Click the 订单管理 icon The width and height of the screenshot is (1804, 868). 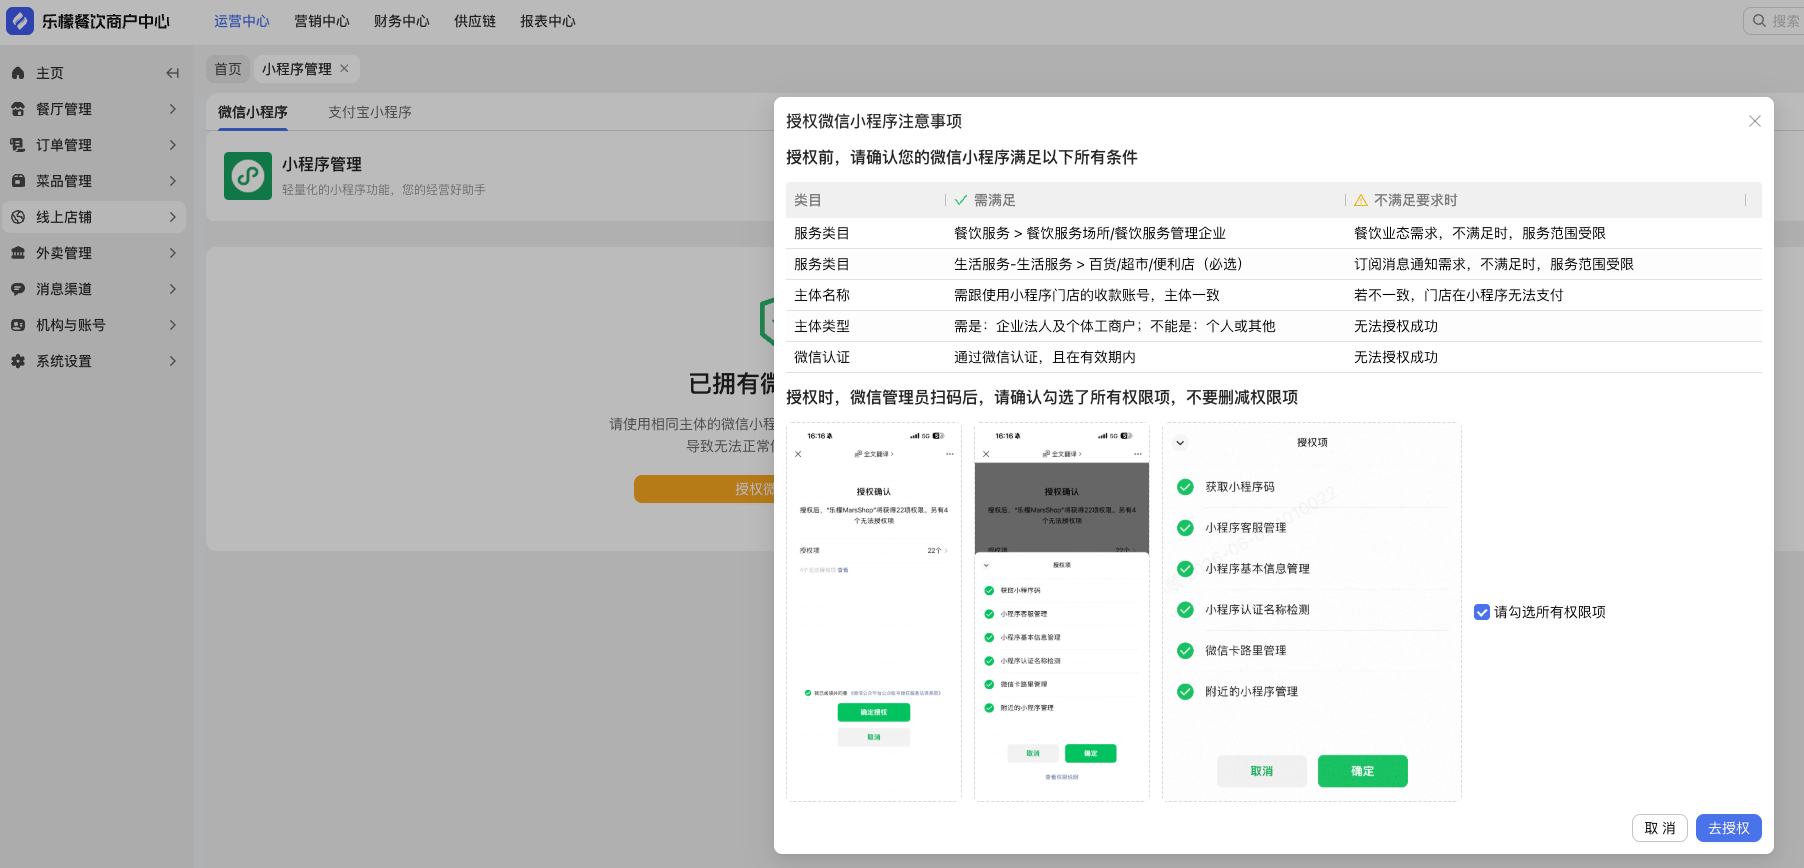click(18, 145)
